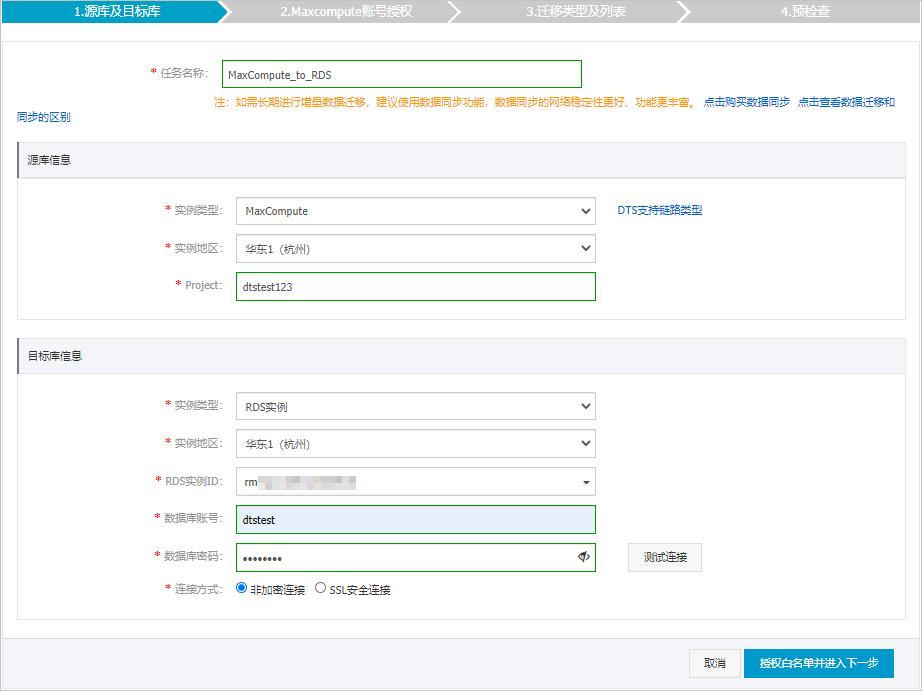The image size is (922, 691).
Task: Go to step 2.Maxcompute账号授权
Action: pos(346,11)
